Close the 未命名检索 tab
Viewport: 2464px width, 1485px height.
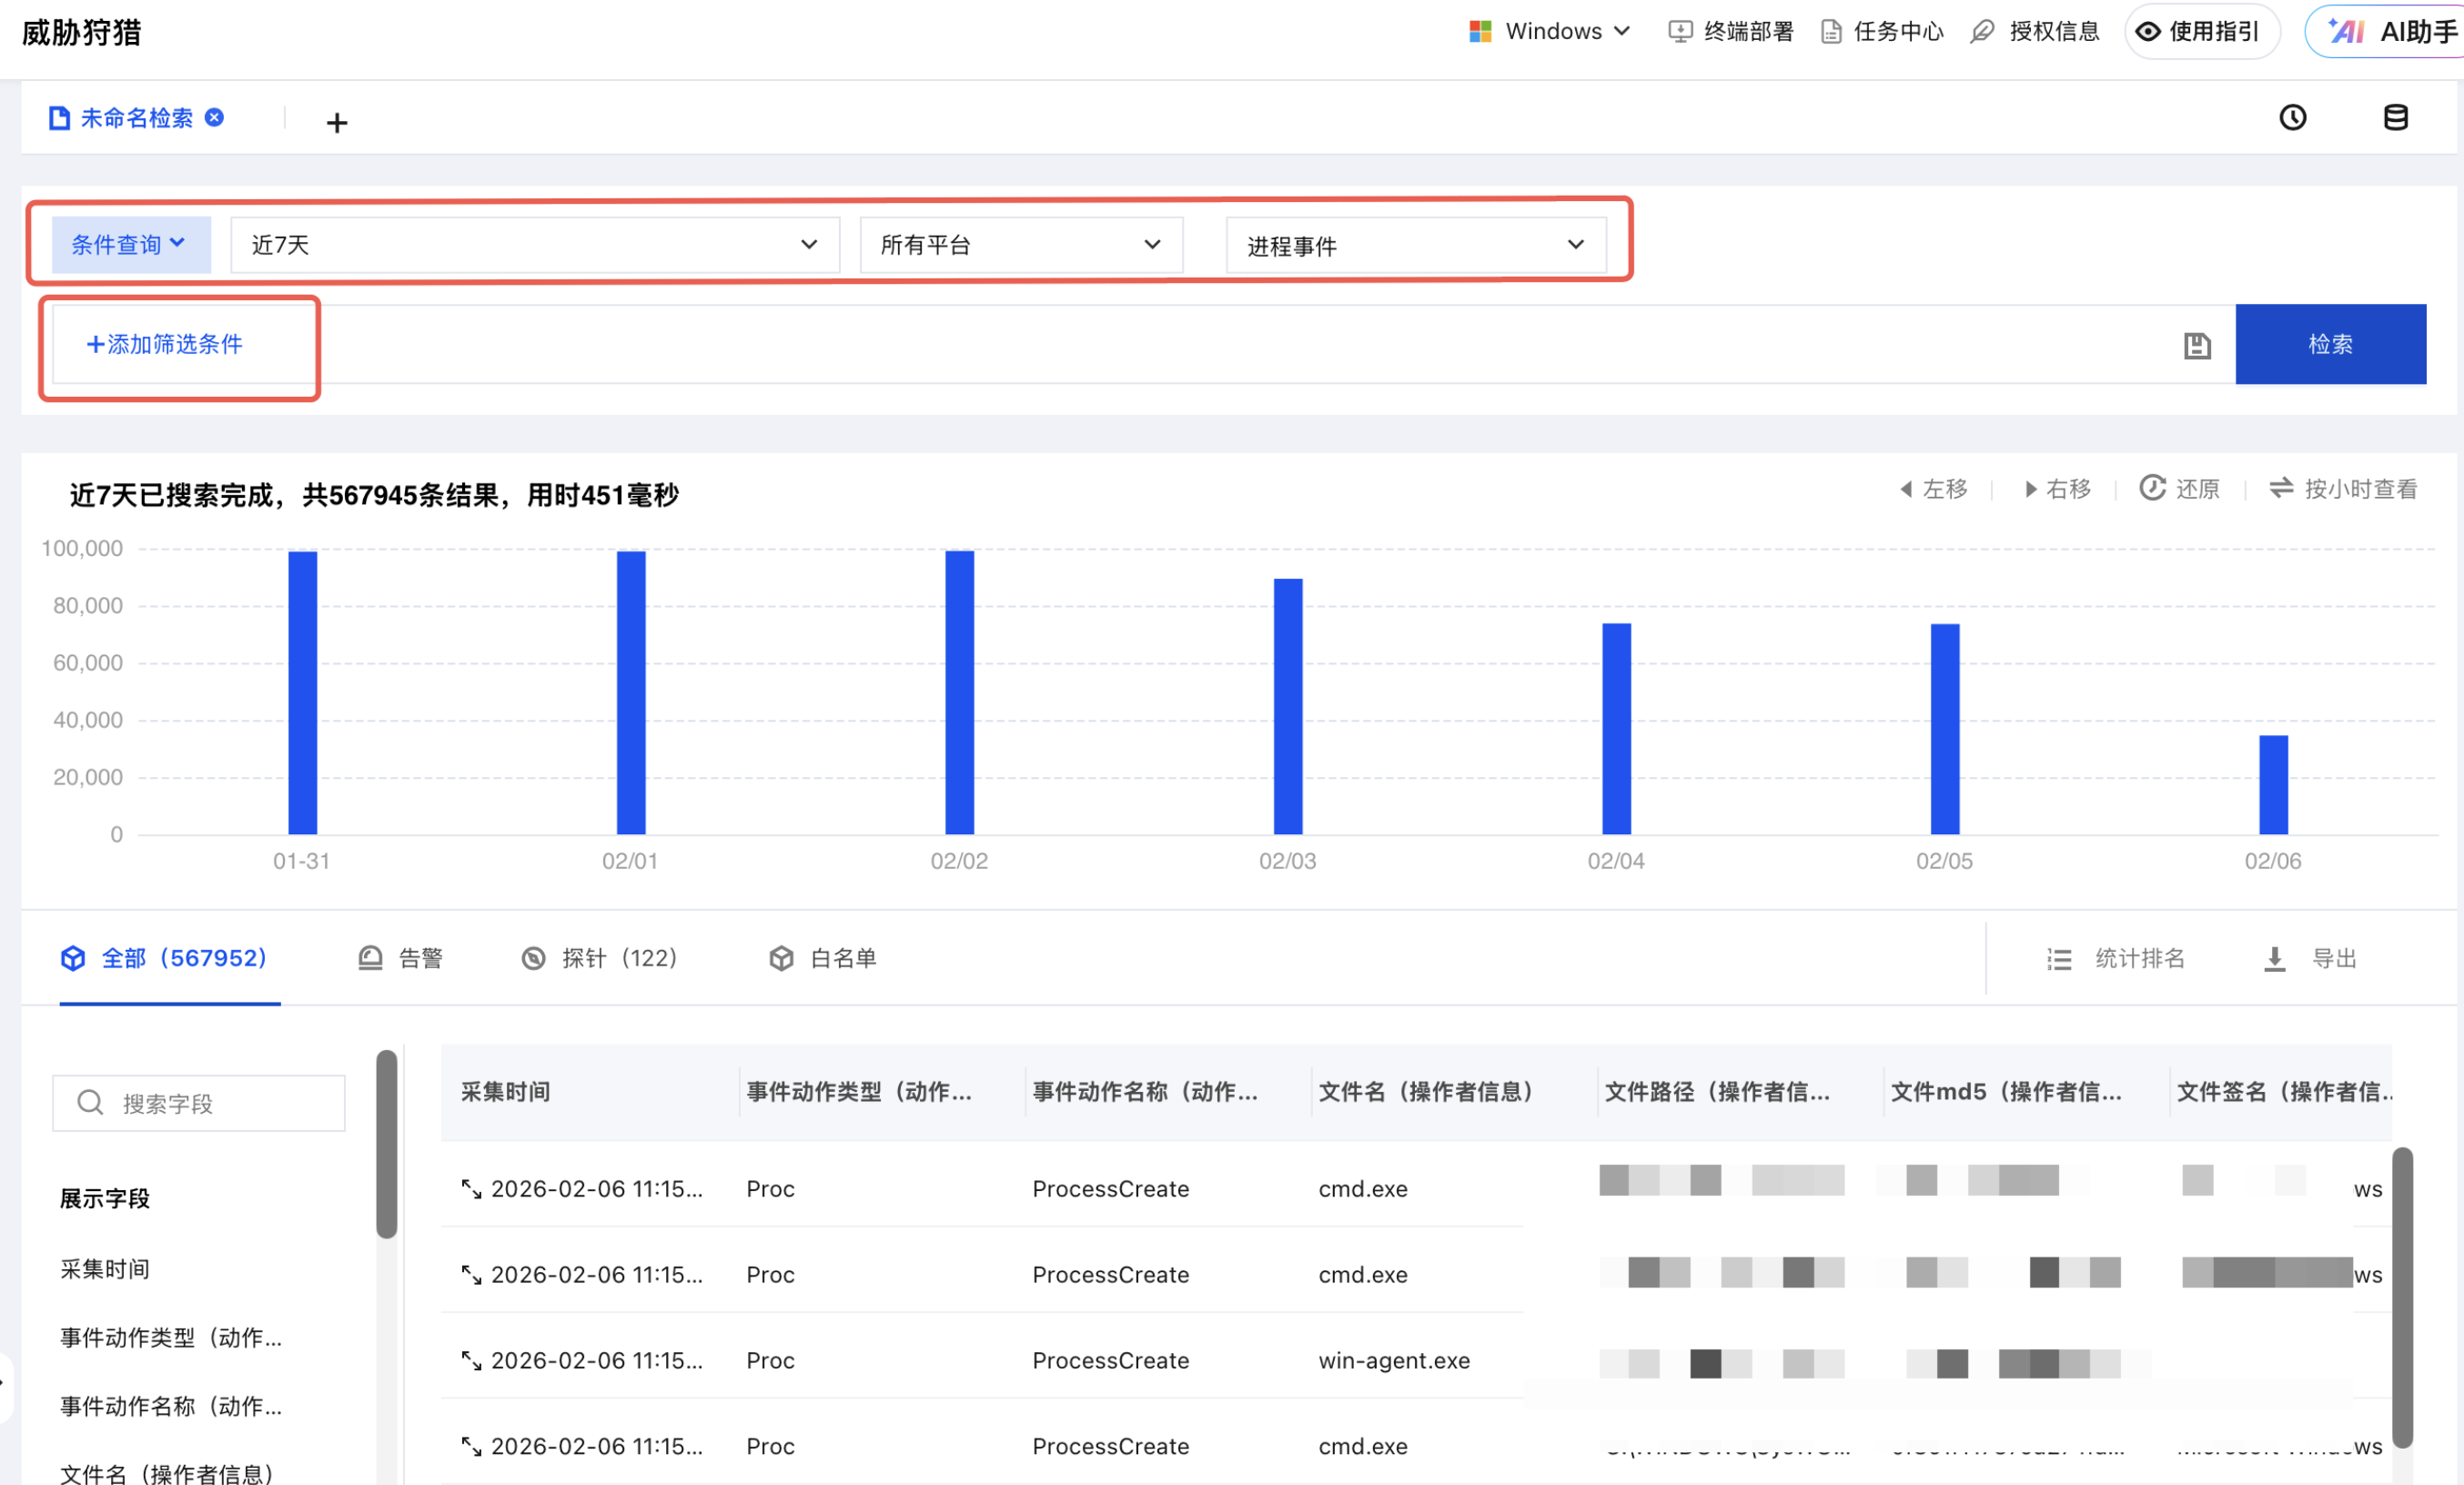click(x=214, y=118)
